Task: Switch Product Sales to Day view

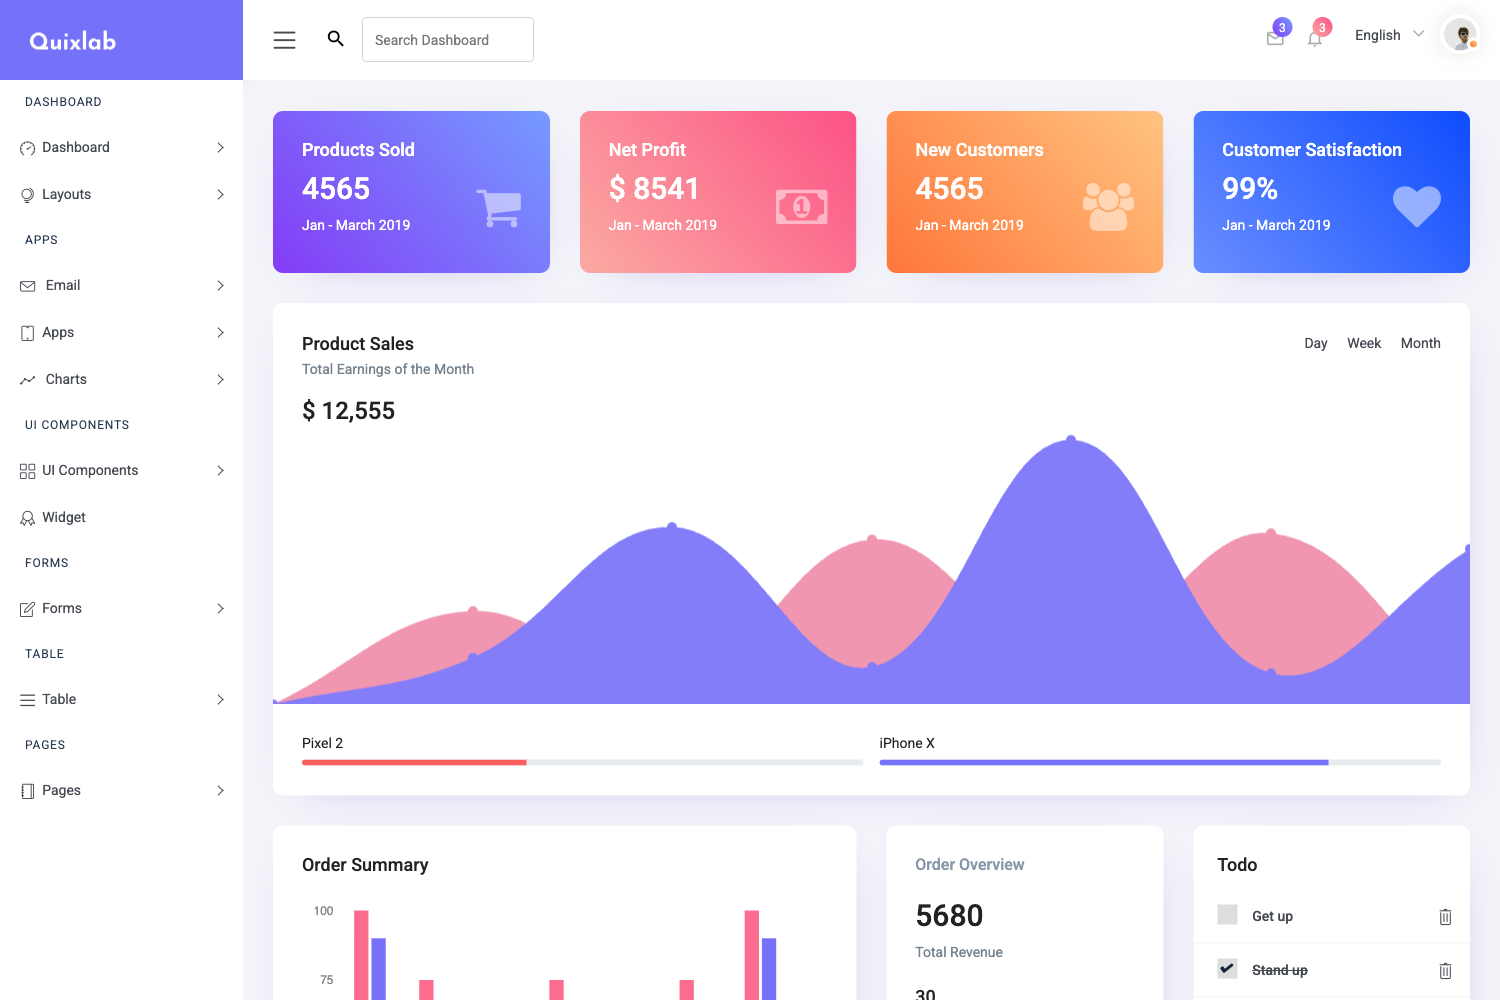Action: pos(1316,343)
